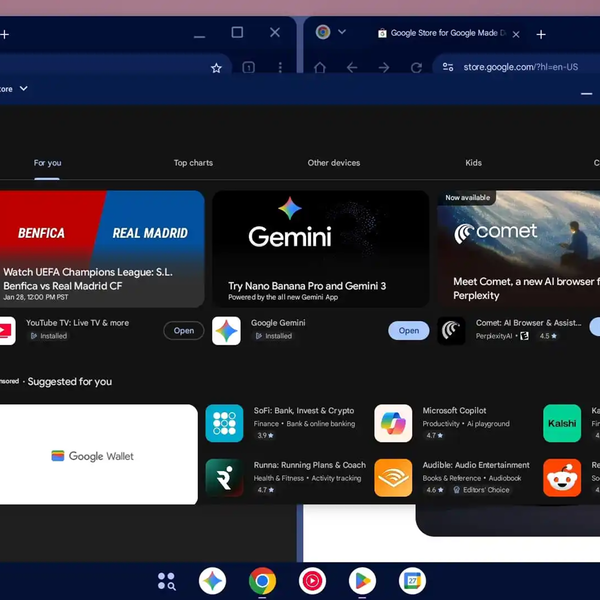Viewport: 600px width, 600px height.
Task: Launch Chrome from the taskbar
Action: click(263, 580)
